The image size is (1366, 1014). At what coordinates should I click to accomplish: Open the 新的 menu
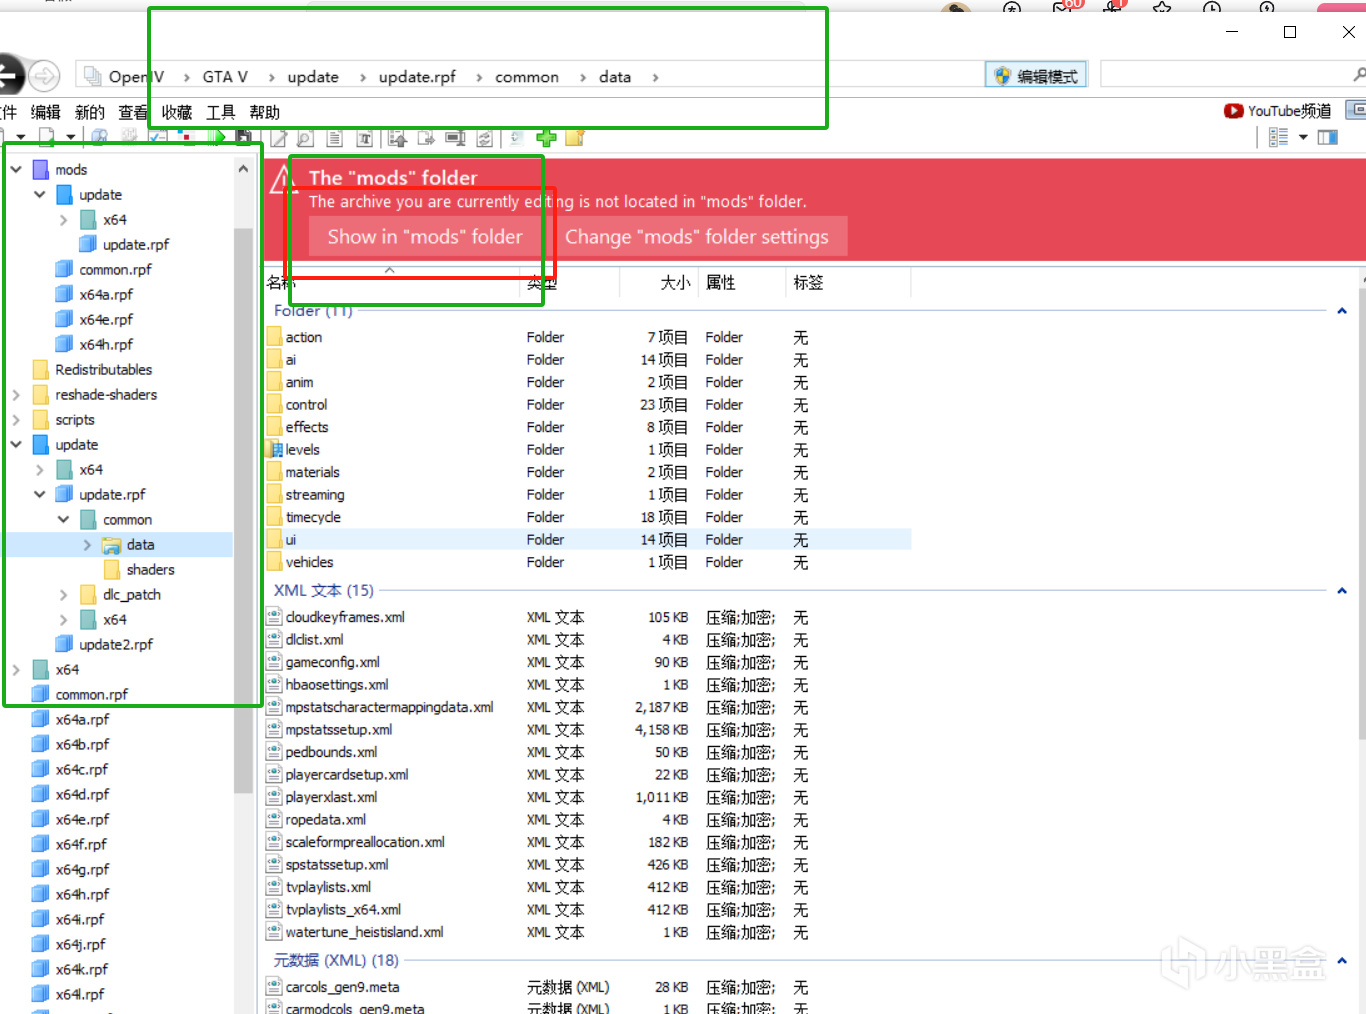click(89, 112)
